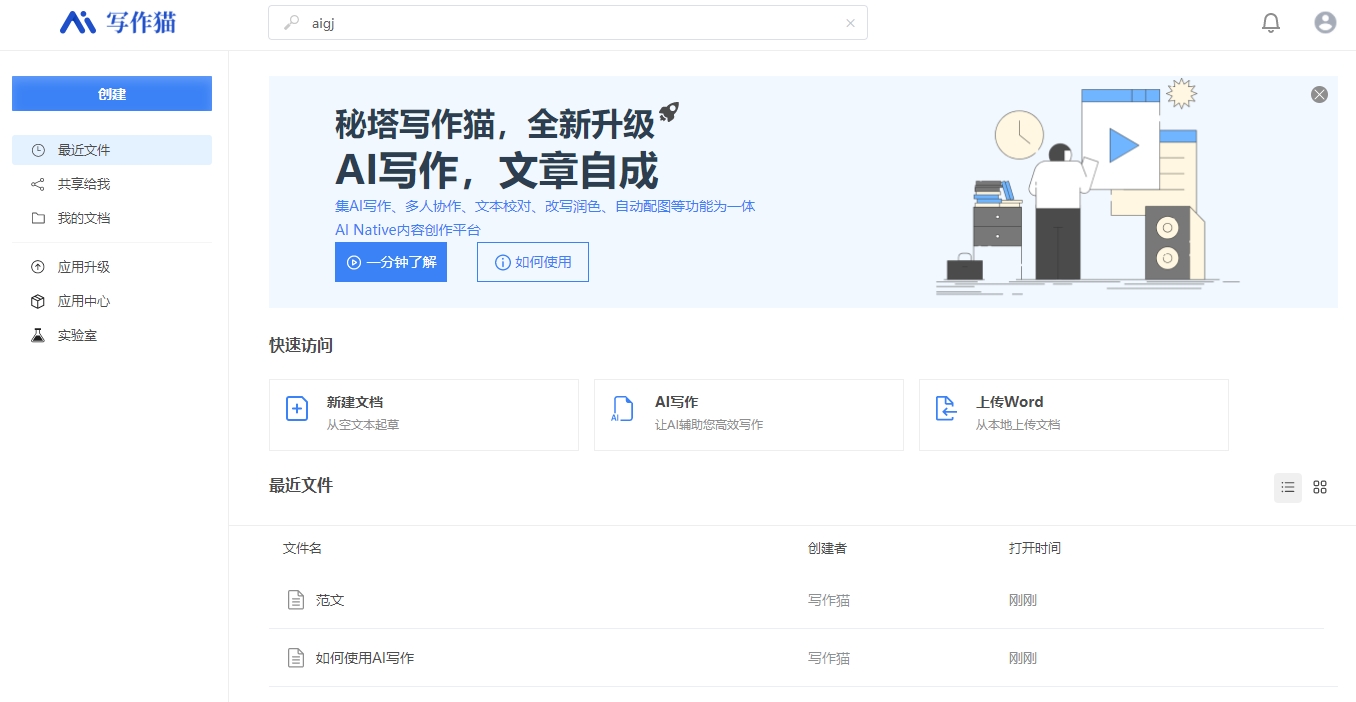
Task: Click the cube icon for 应用中心
Action: 38,301
